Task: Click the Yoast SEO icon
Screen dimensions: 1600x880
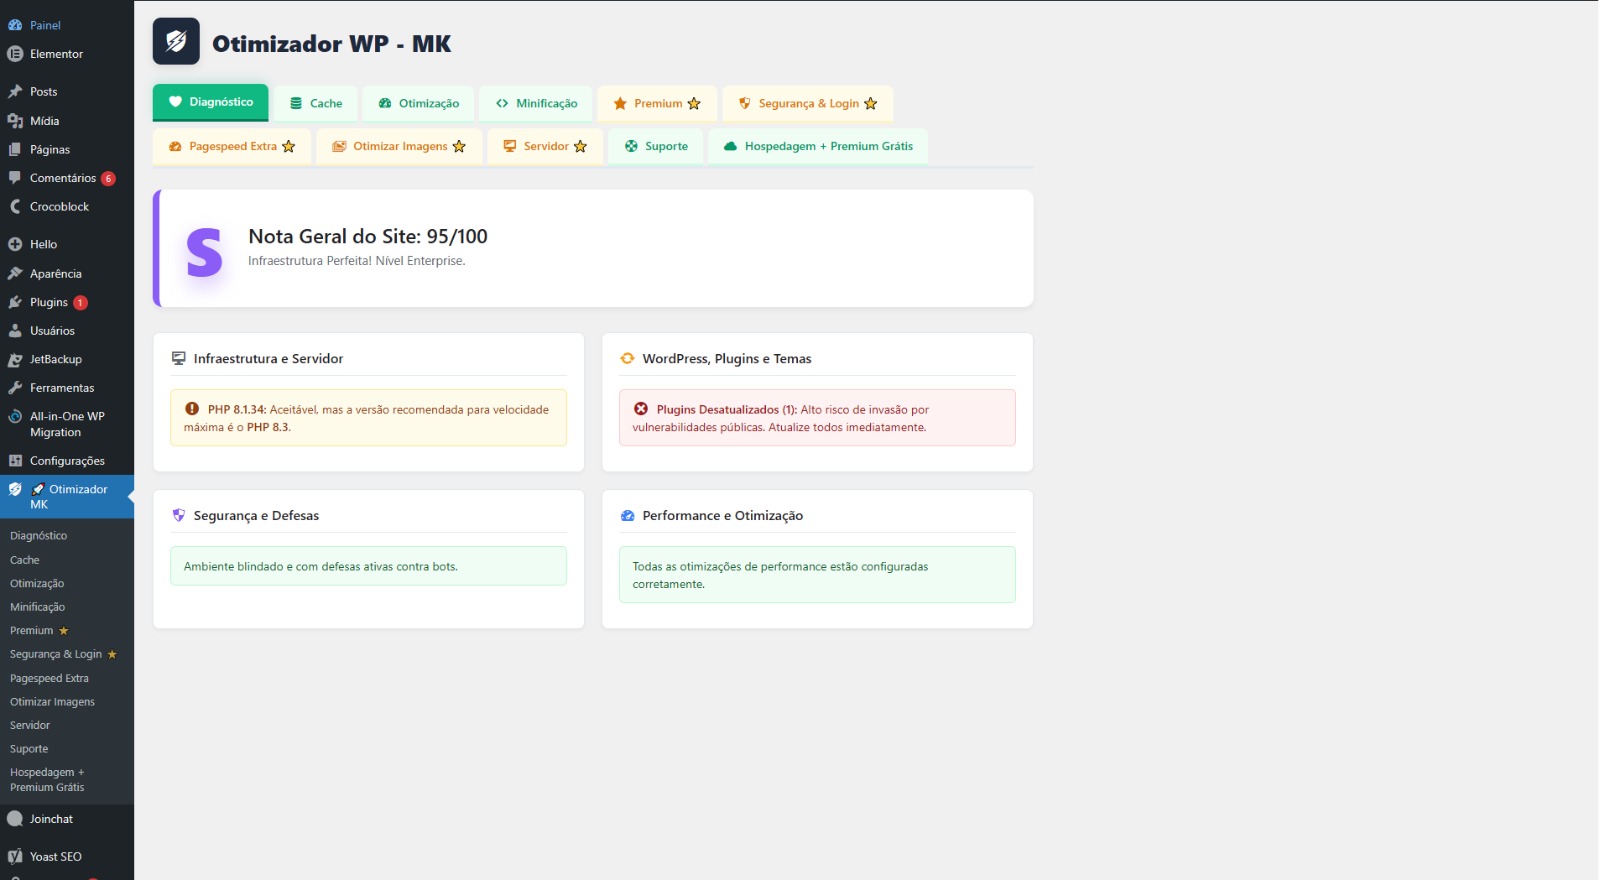Action: pos(15,857)
